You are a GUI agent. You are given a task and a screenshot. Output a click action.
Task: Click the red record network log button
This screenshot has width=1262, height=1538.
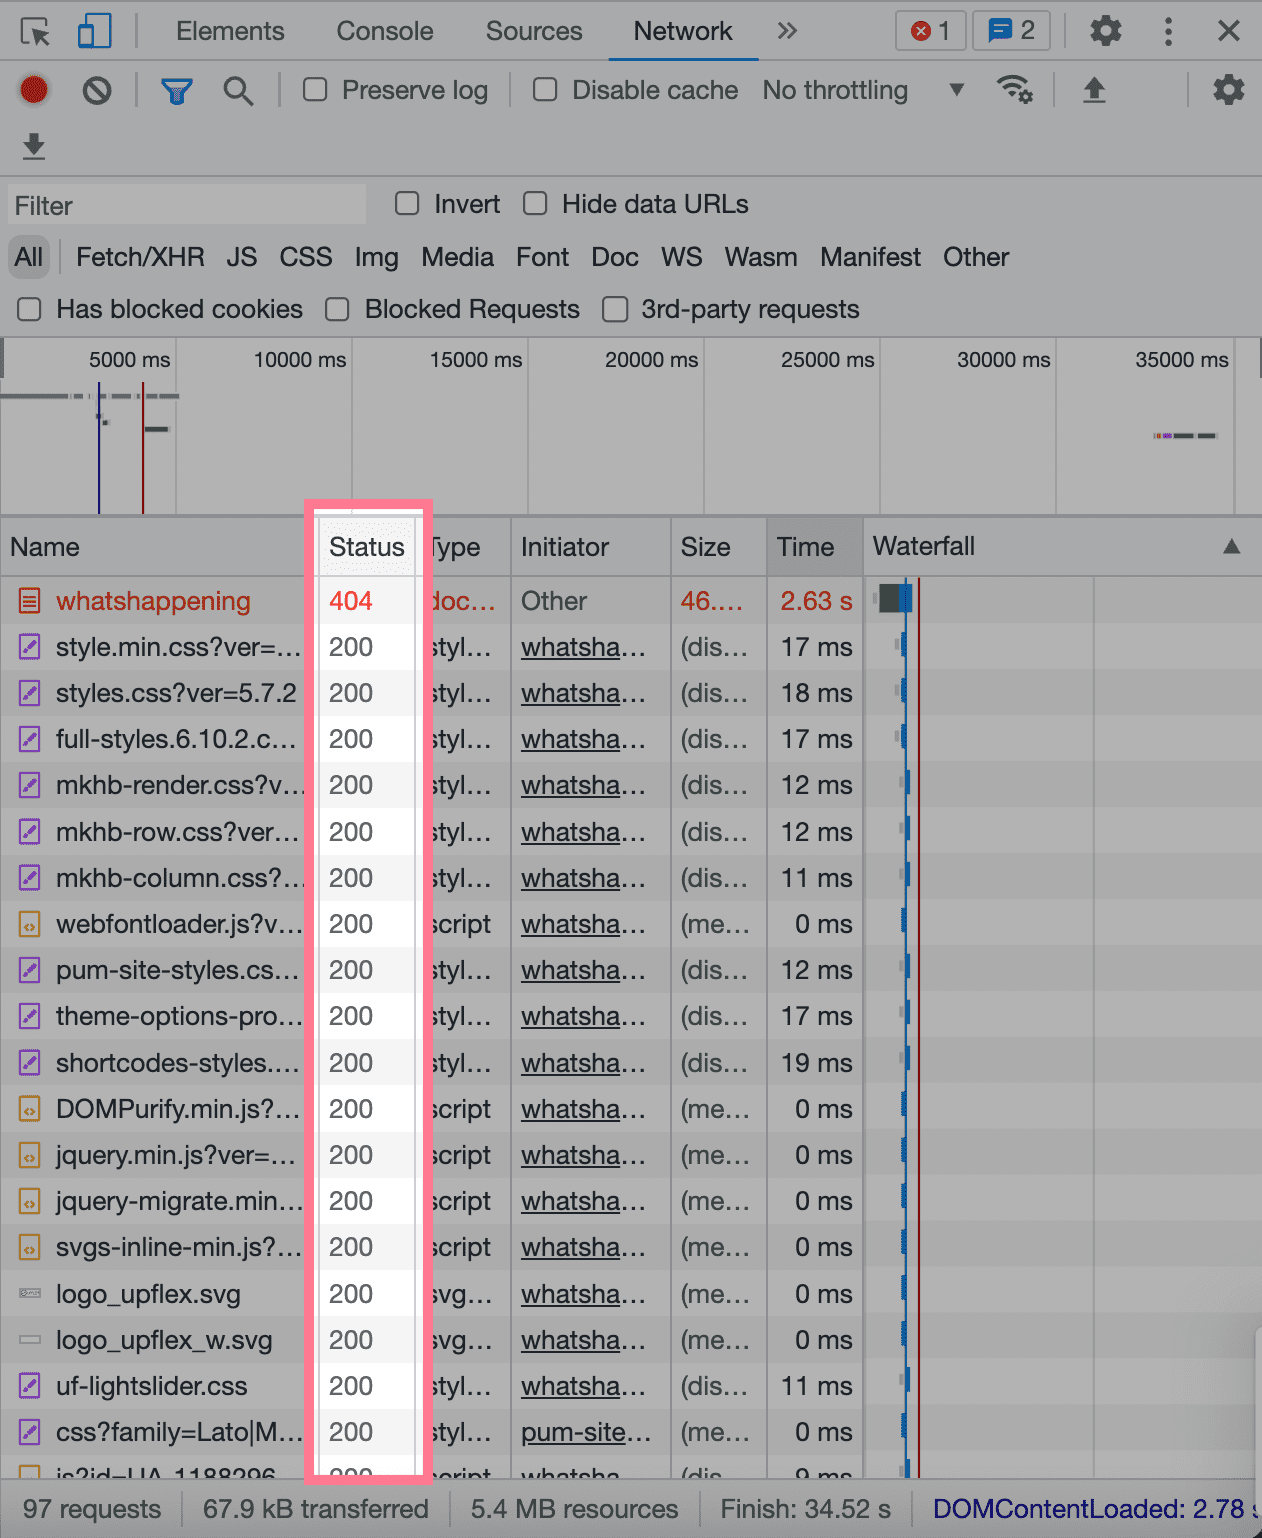coord(34,90)
